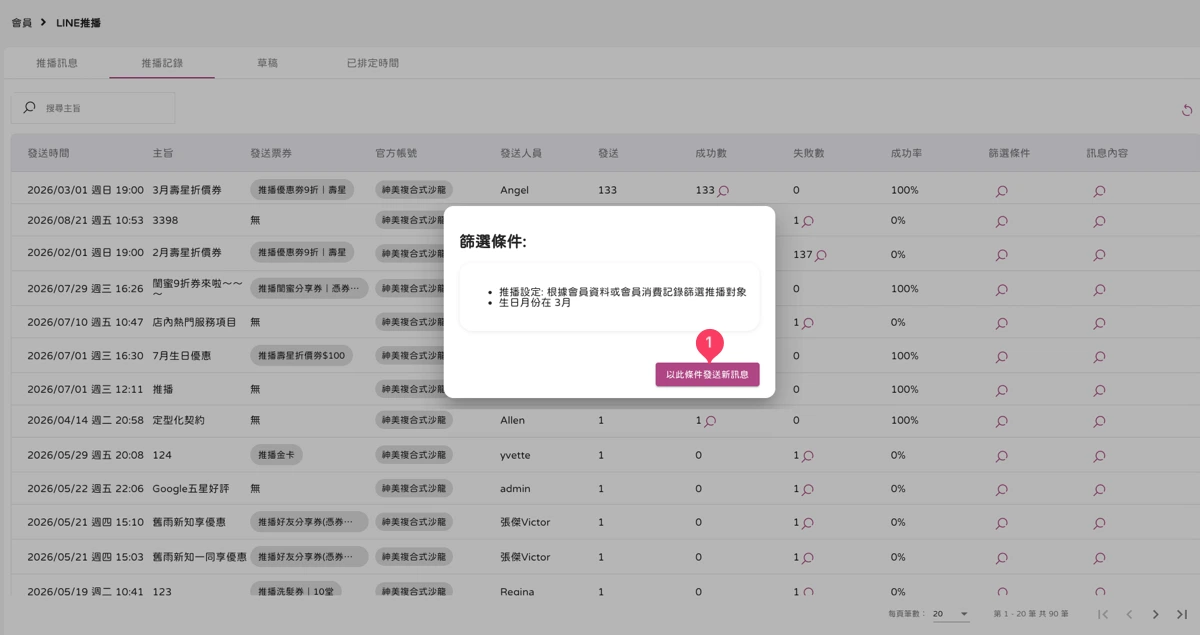Jump to the last page of records

point(1181,614)
